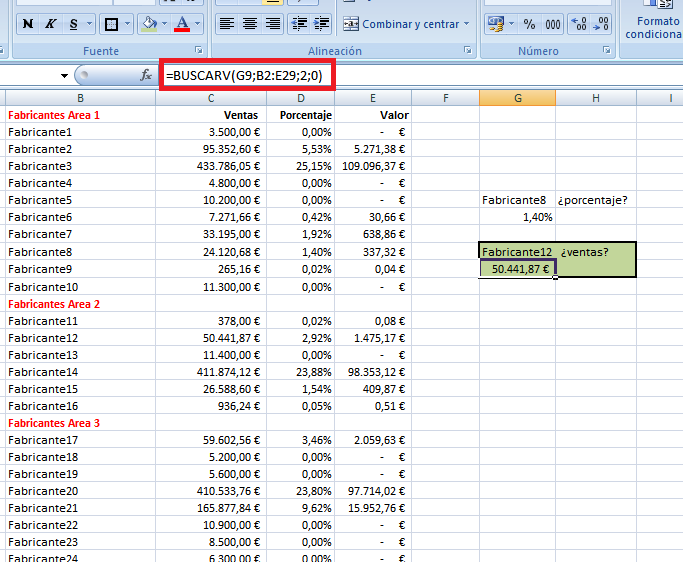Select the column G header
Image resolution: width=683 pixels, height=562 pixels.
point(517,97)
